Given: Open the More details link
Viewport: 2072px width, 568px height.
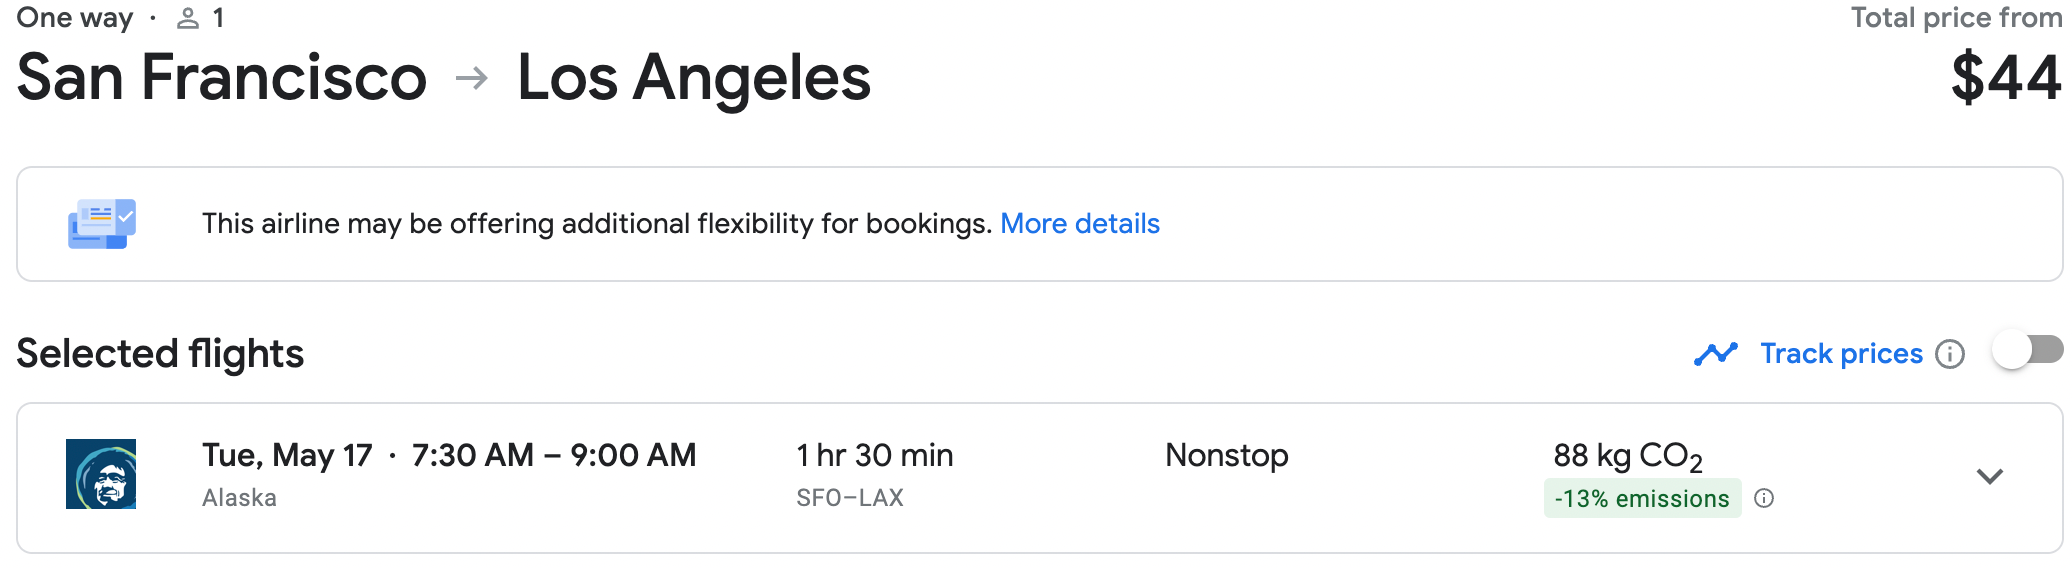Looking at the screenshot, I should click(1080, 223).
